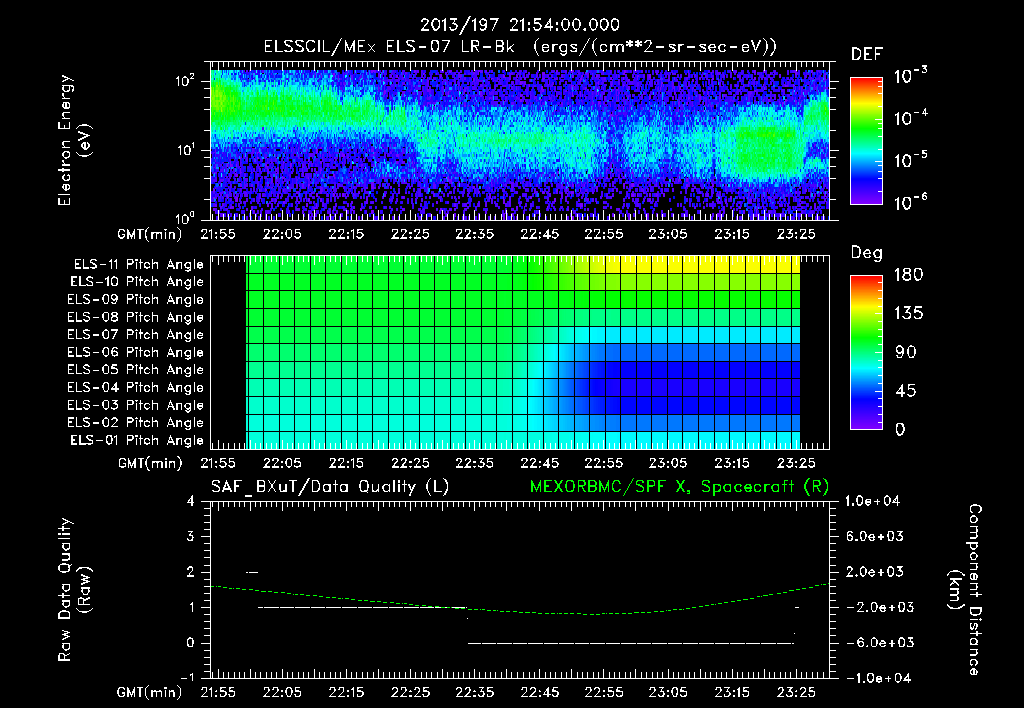The height and width of the screenshot is (708, 1024).
Task: Click 22:55 tick below the pitch angle panel
Action: (x=603, y=464)
